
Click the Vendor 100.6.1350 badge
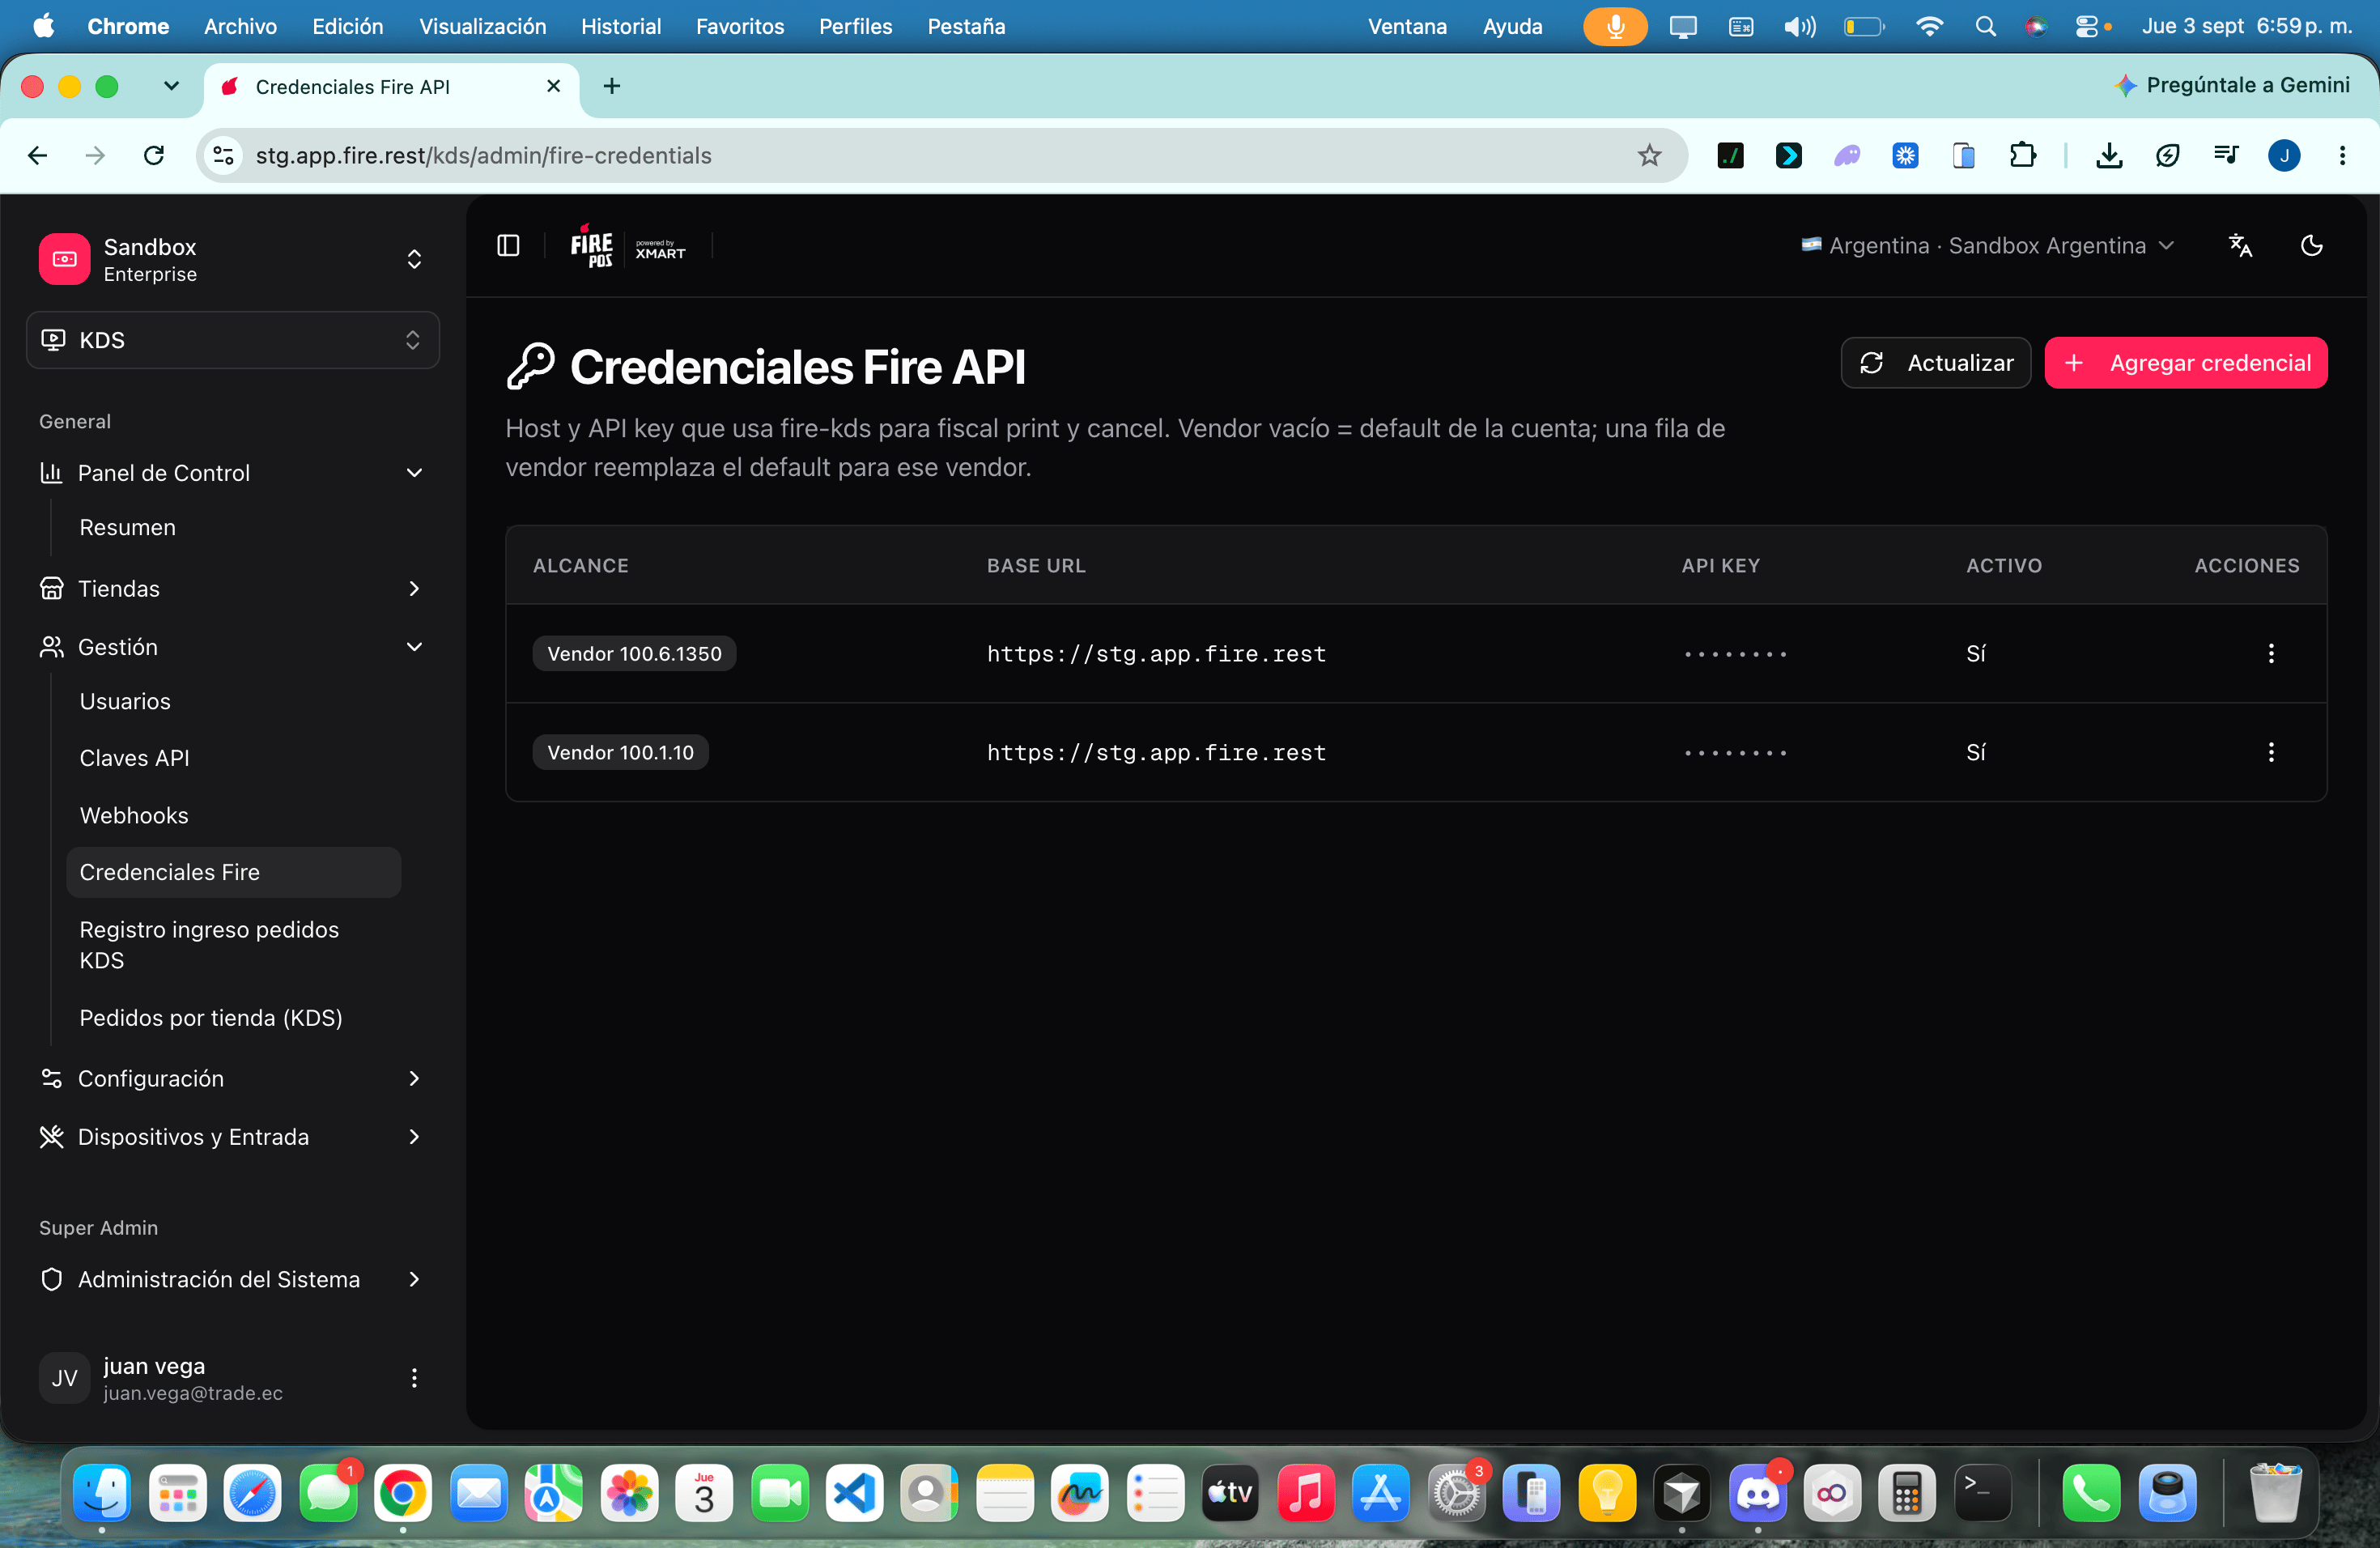(634, 653)
